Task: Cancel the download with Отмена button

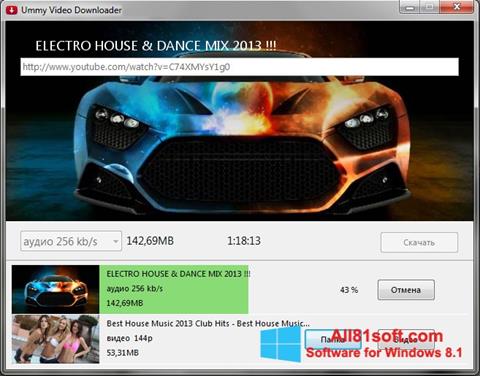Action: (406, 290)
